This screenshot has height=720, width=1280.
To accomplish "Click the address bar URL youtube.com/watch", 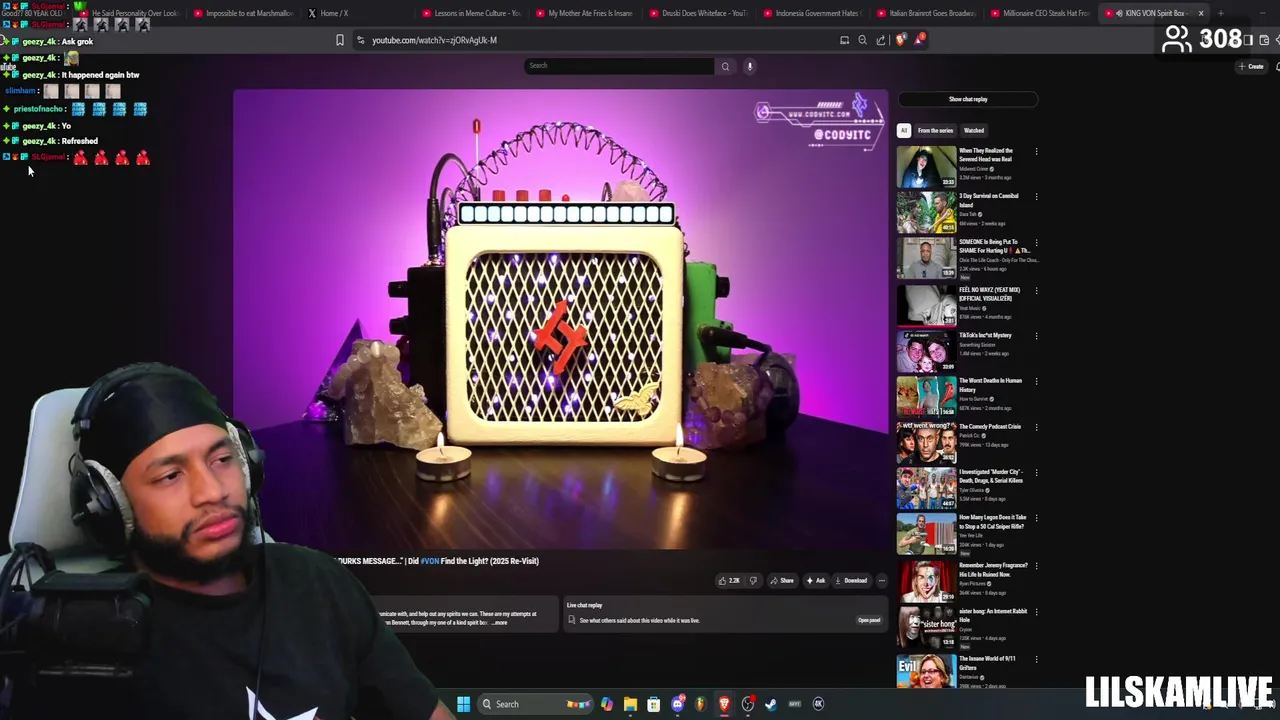I will [434, 40].
